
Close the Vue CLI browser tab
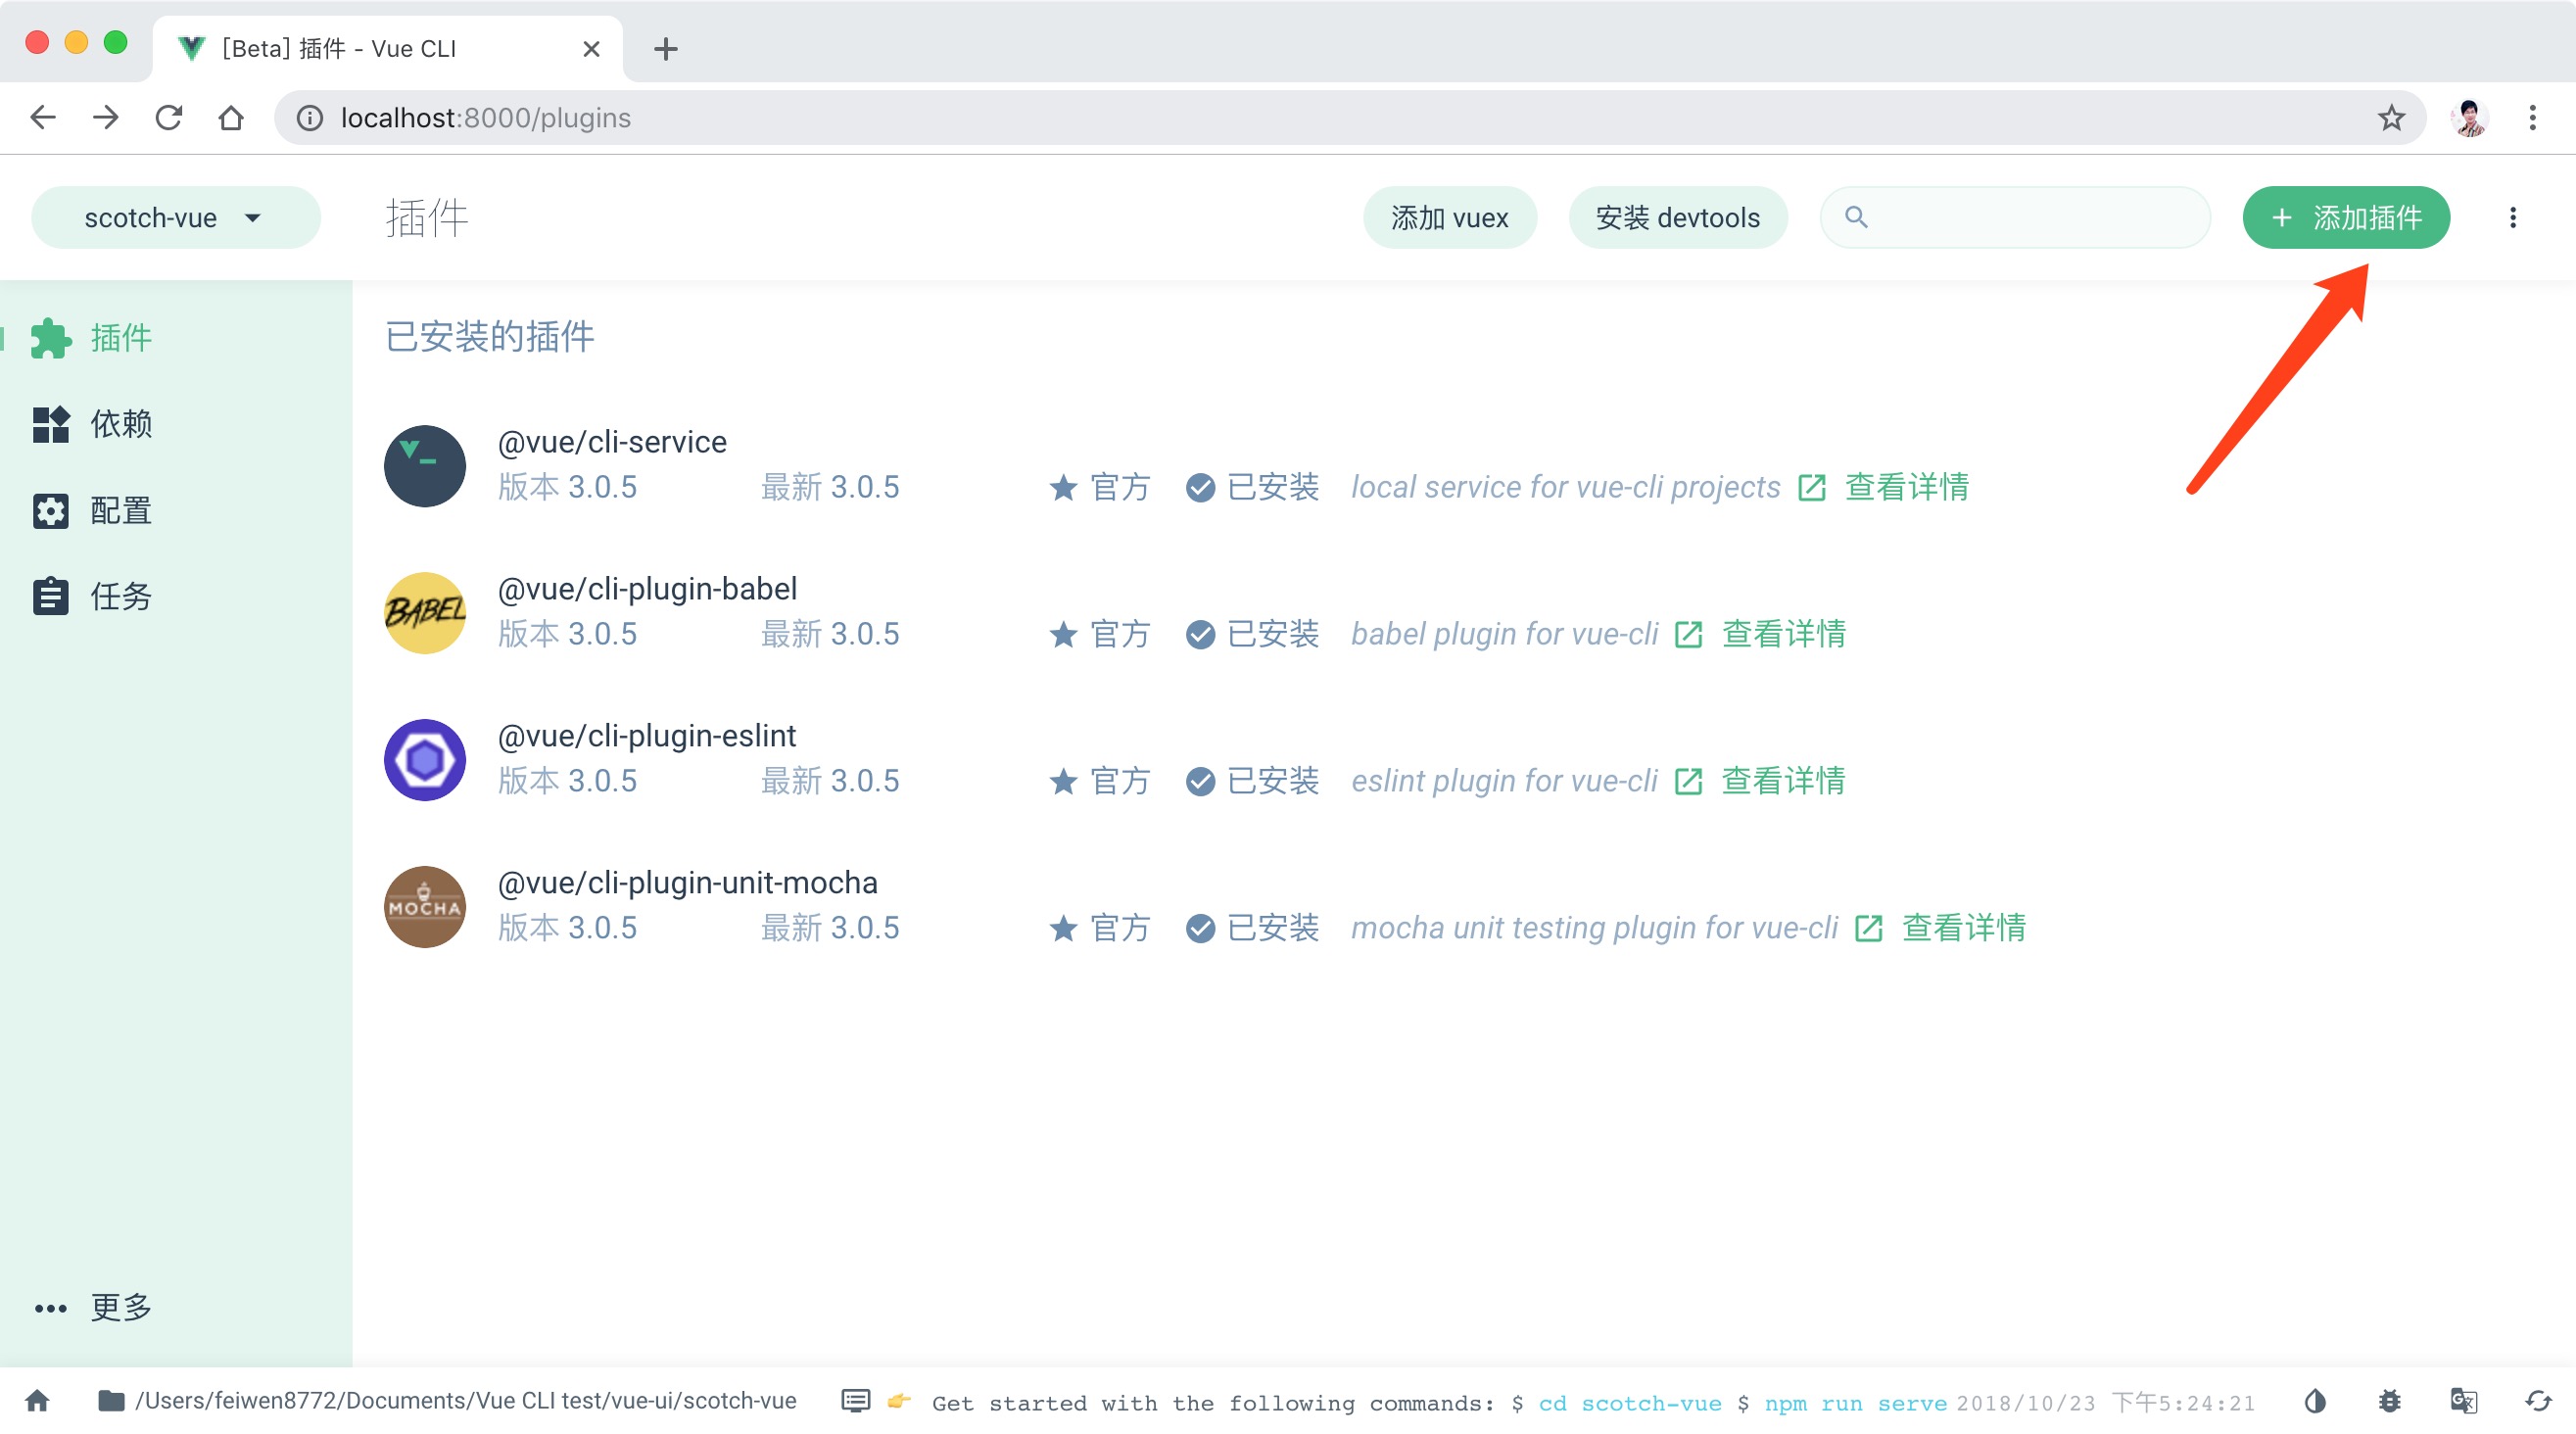pos(591,48)
